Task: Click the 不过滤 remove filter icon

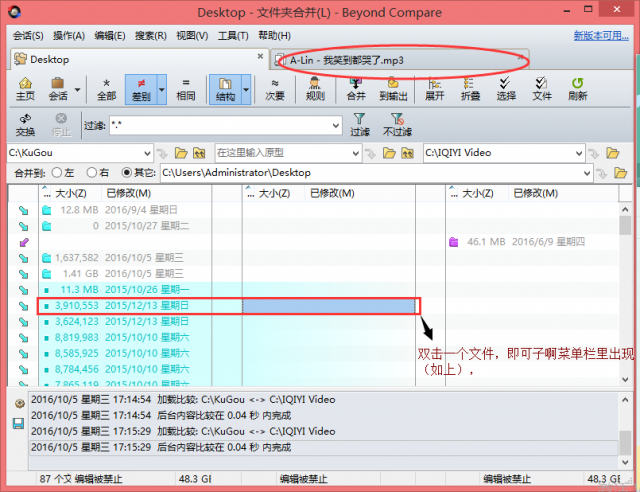Action: [397, 125]
